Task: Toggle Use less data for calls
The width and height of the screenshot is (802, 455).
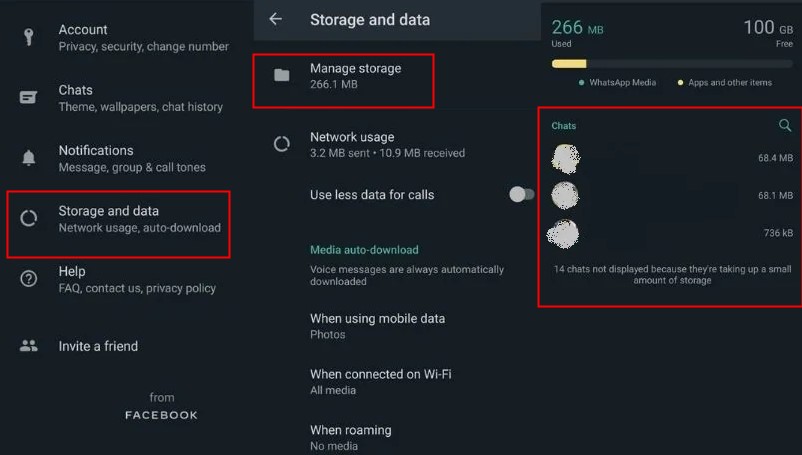Action: pos(521,194)
